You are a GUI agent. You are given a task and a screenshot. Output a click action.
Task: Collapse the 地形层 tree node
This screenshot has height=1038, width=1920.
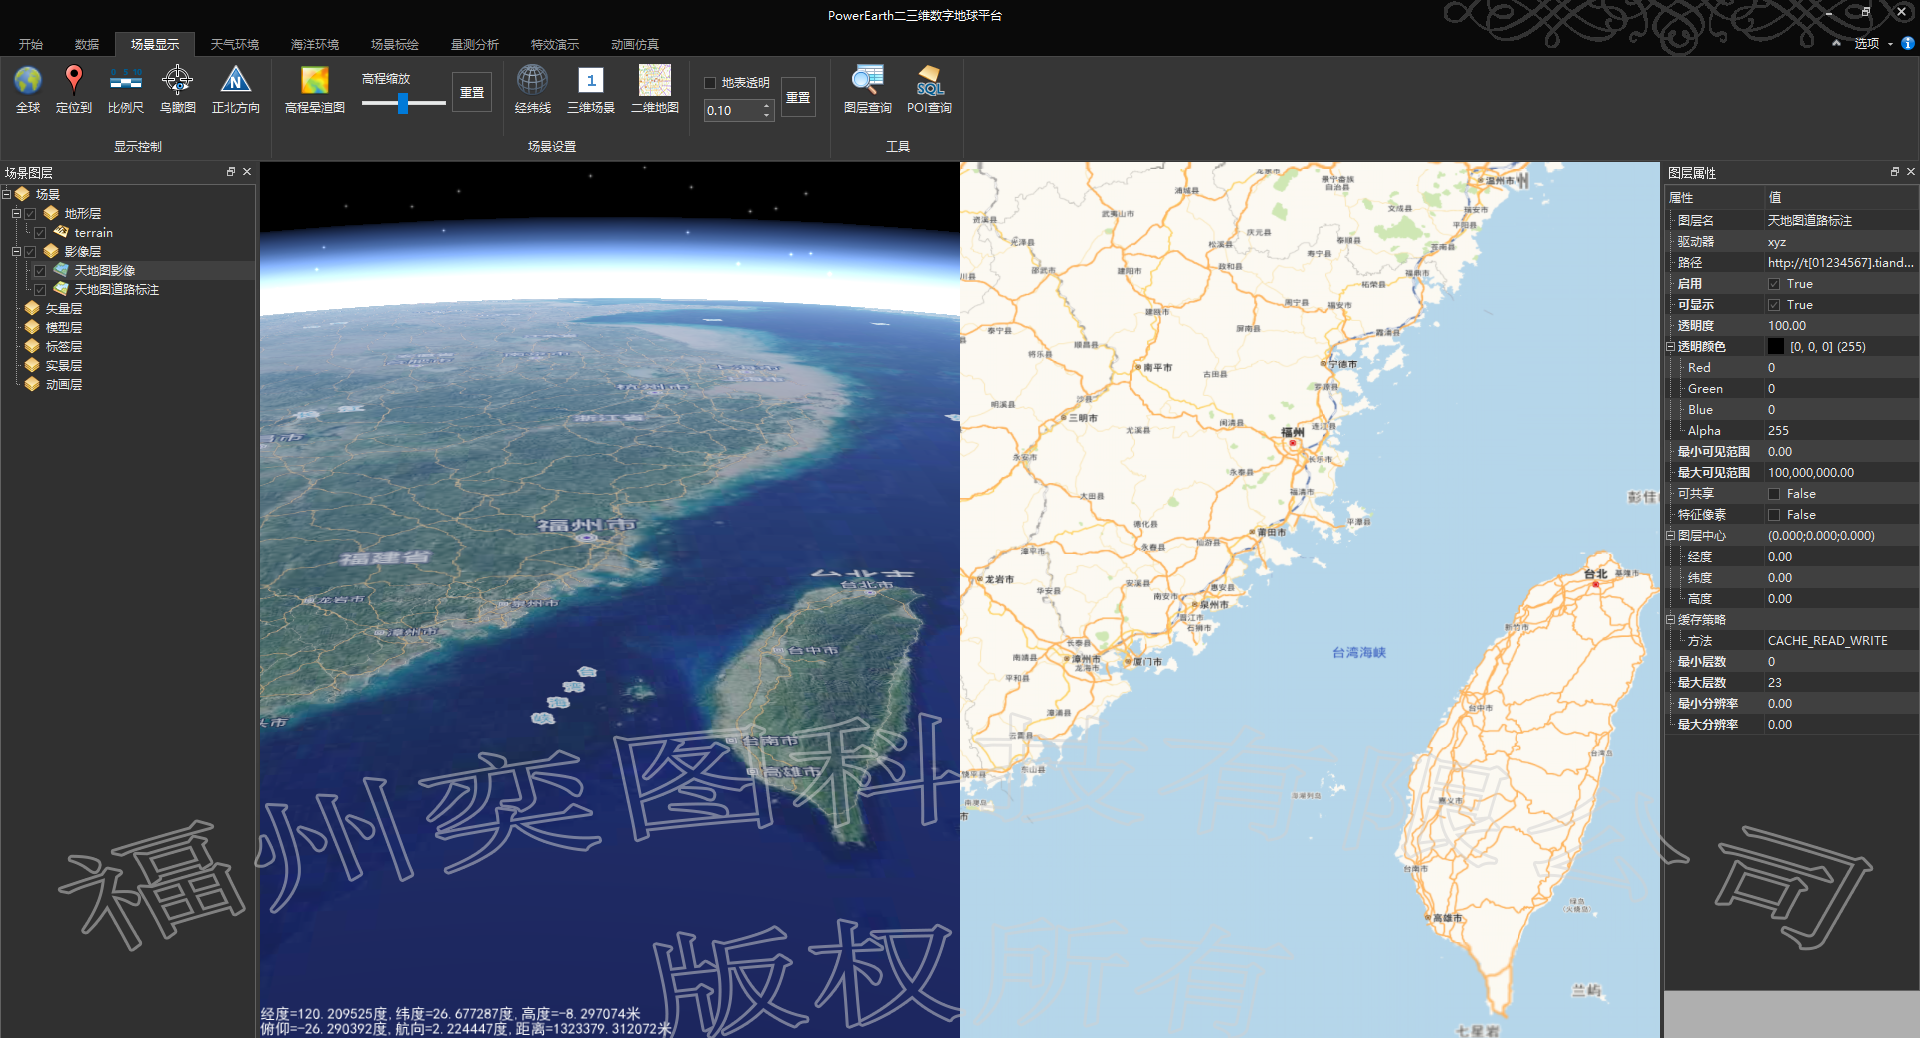point(16,213)
